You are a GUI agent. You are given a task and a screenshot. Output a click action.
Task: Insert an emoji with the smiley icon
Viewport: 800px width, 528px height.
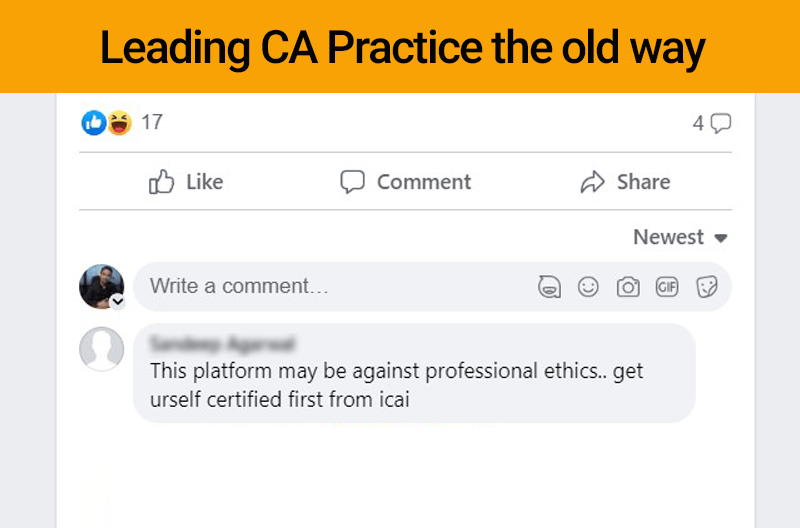pos(588,287)
